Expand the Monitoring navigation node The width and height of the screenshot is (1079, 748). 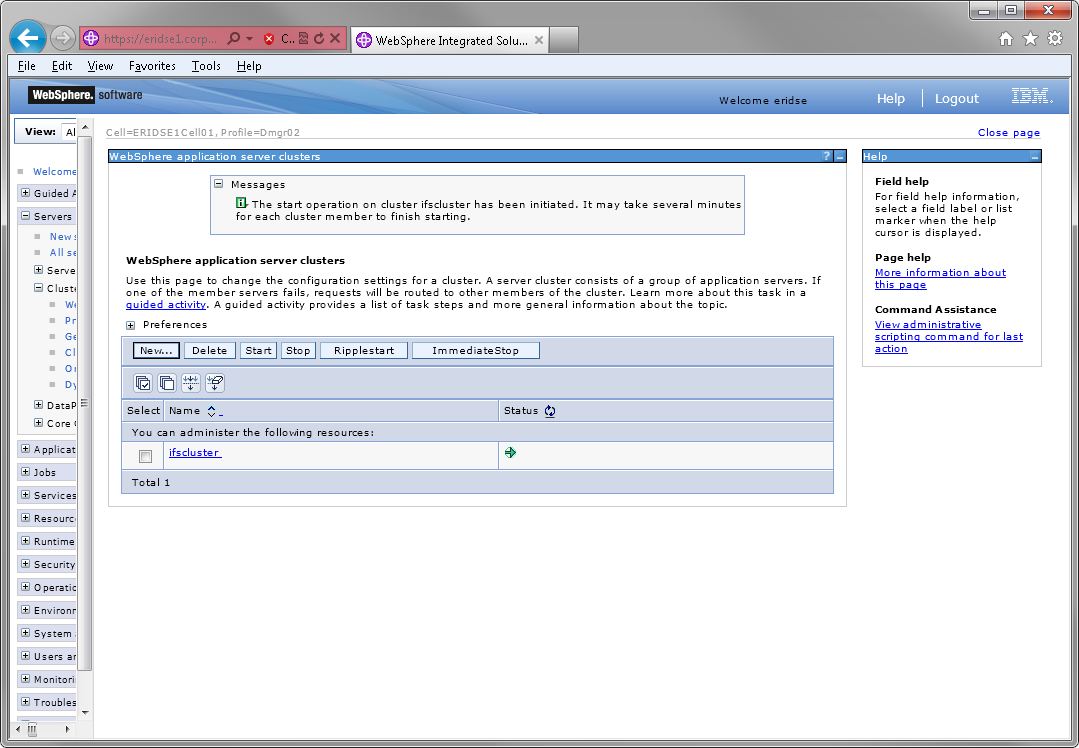click(25, 678)
